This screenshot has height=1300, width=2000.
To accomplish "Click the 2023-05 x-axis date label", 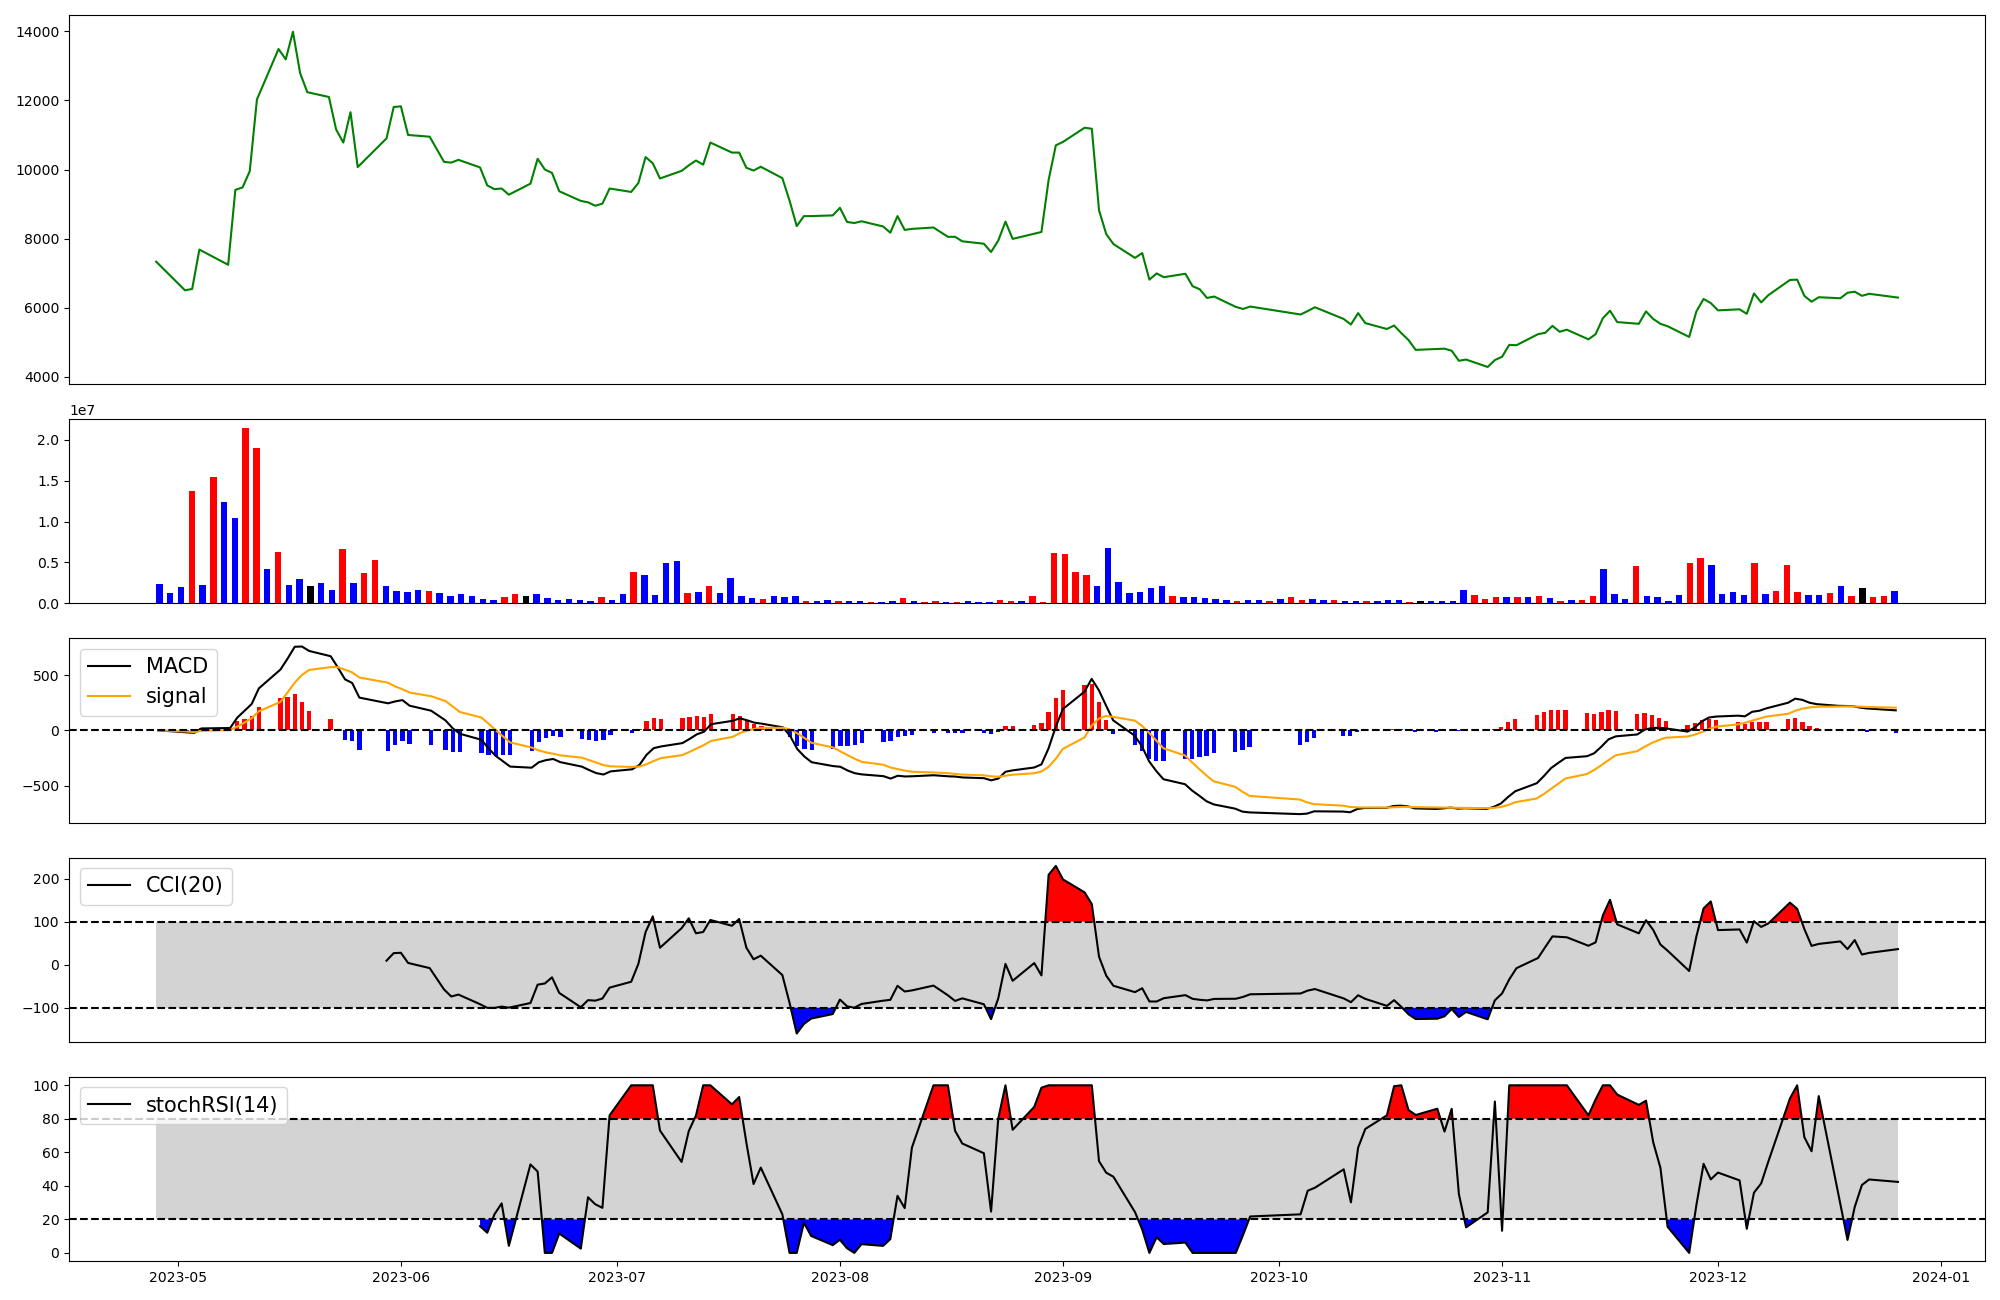I will pos(178,1277).
